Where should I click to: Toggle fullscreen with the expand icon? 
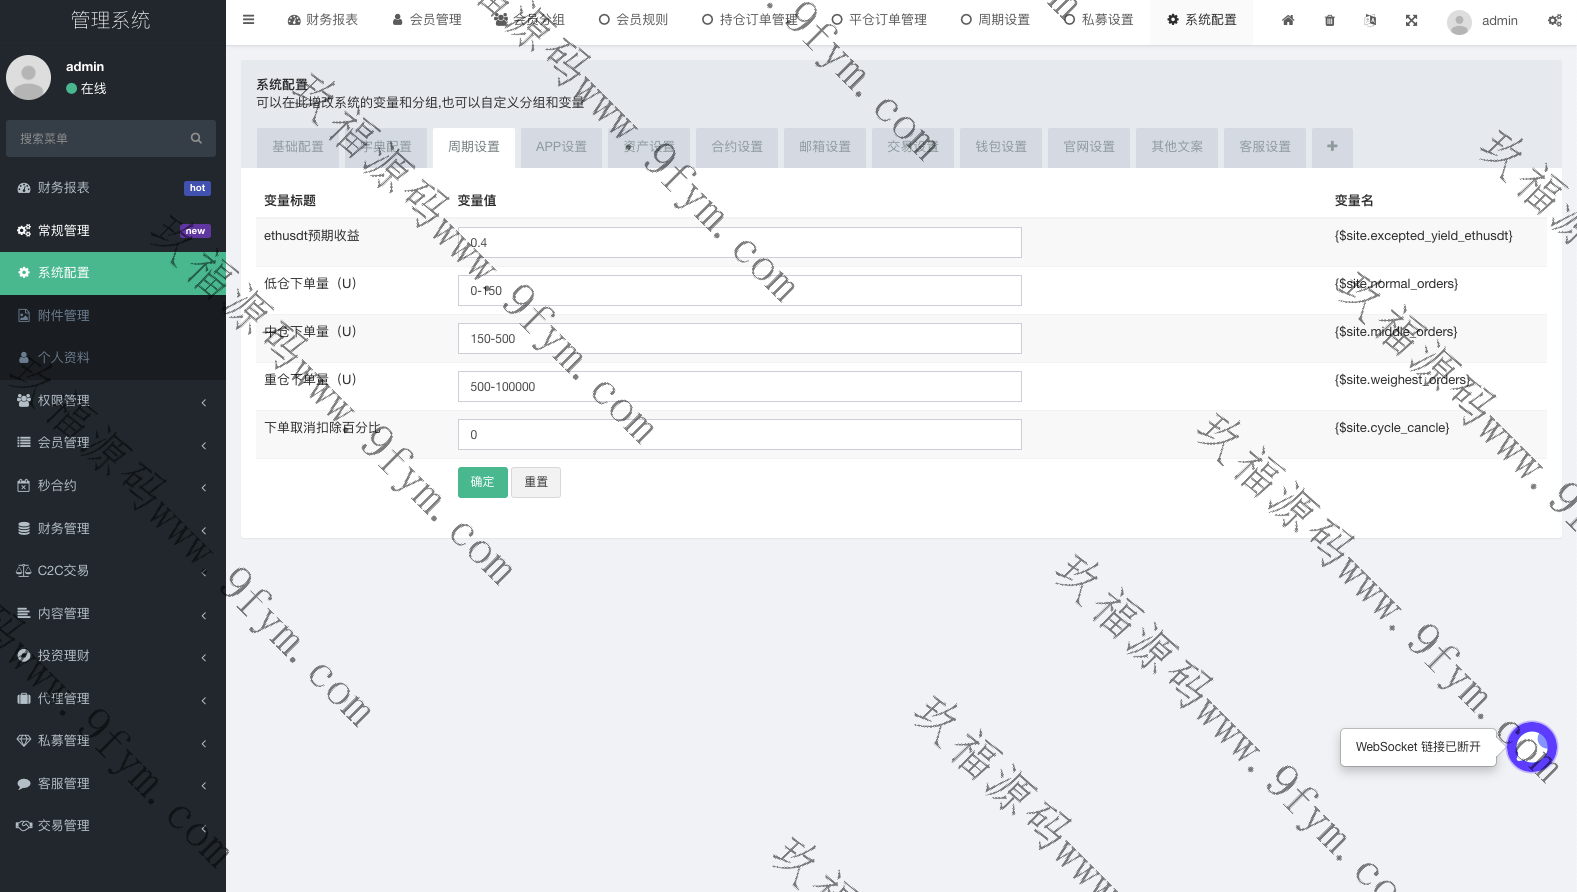click(1411, 20)
